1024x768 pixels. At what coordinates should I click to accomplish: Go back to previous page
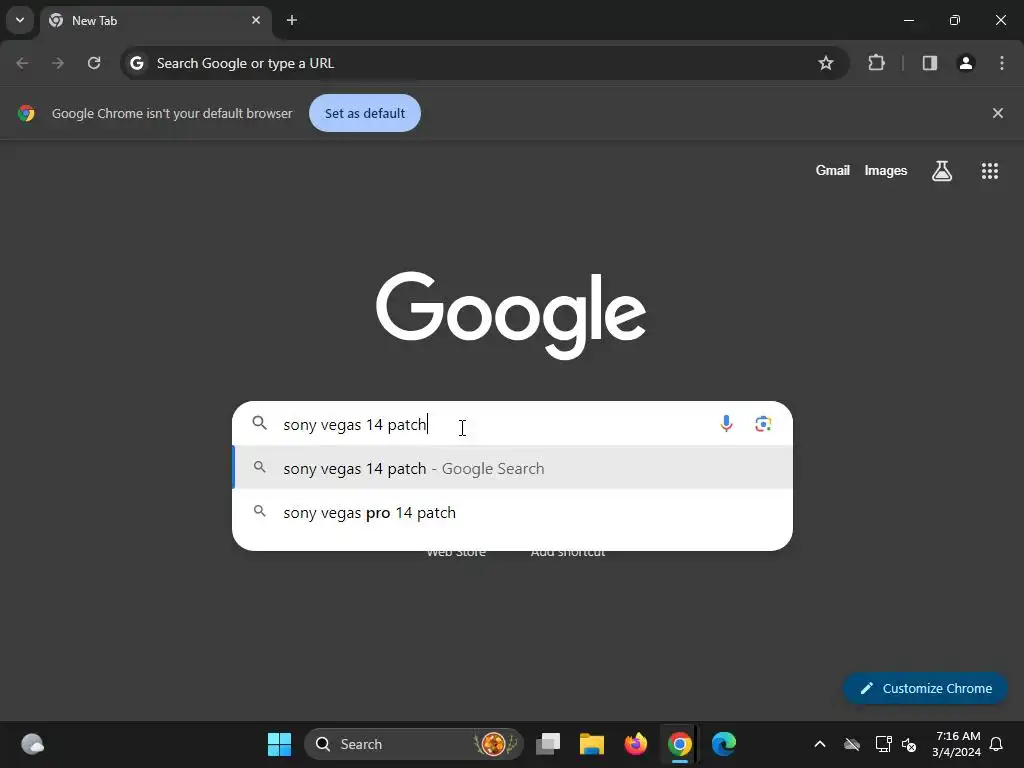pos(22,63)
